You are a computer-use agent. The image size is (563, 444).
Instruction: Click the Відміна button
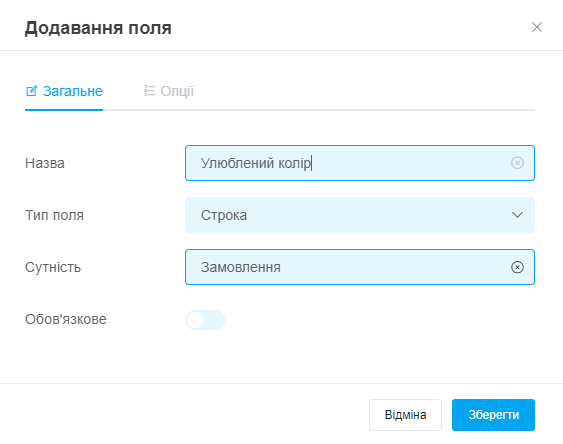405,415
